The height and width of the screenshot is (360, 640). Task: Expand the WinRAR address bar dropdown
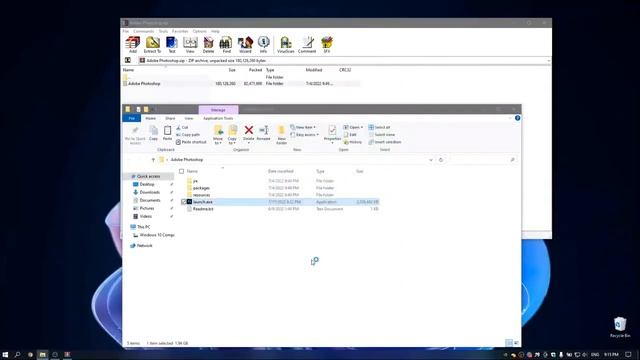coord(548,60)
